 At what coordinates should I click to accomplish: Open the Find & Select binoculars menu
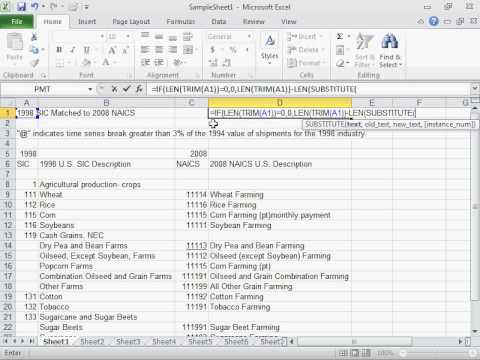390,50
